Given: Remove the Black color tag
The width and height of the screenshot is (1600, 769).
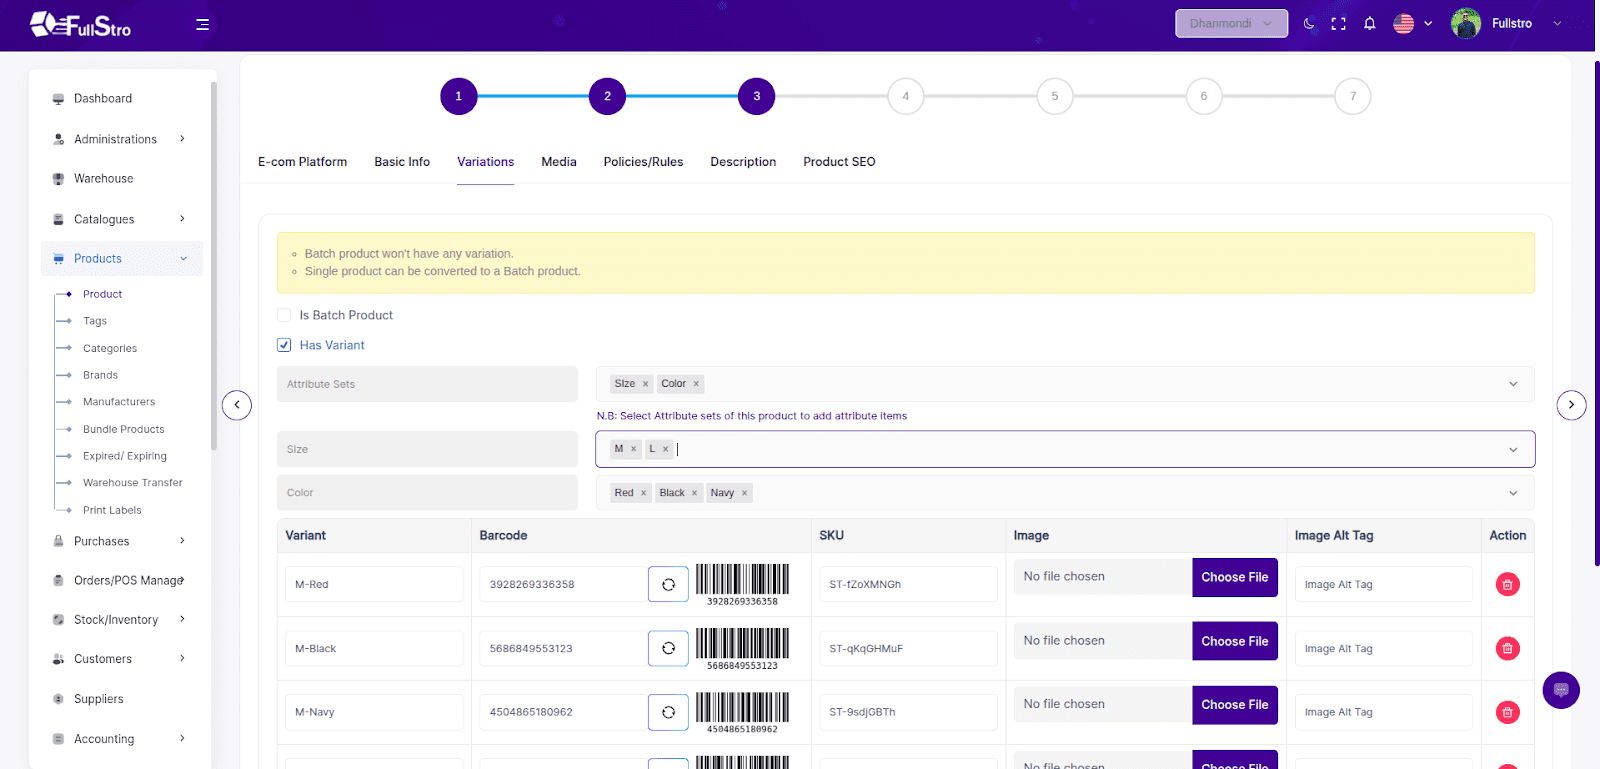Looking at the screenshot, I should coord(694,493).
